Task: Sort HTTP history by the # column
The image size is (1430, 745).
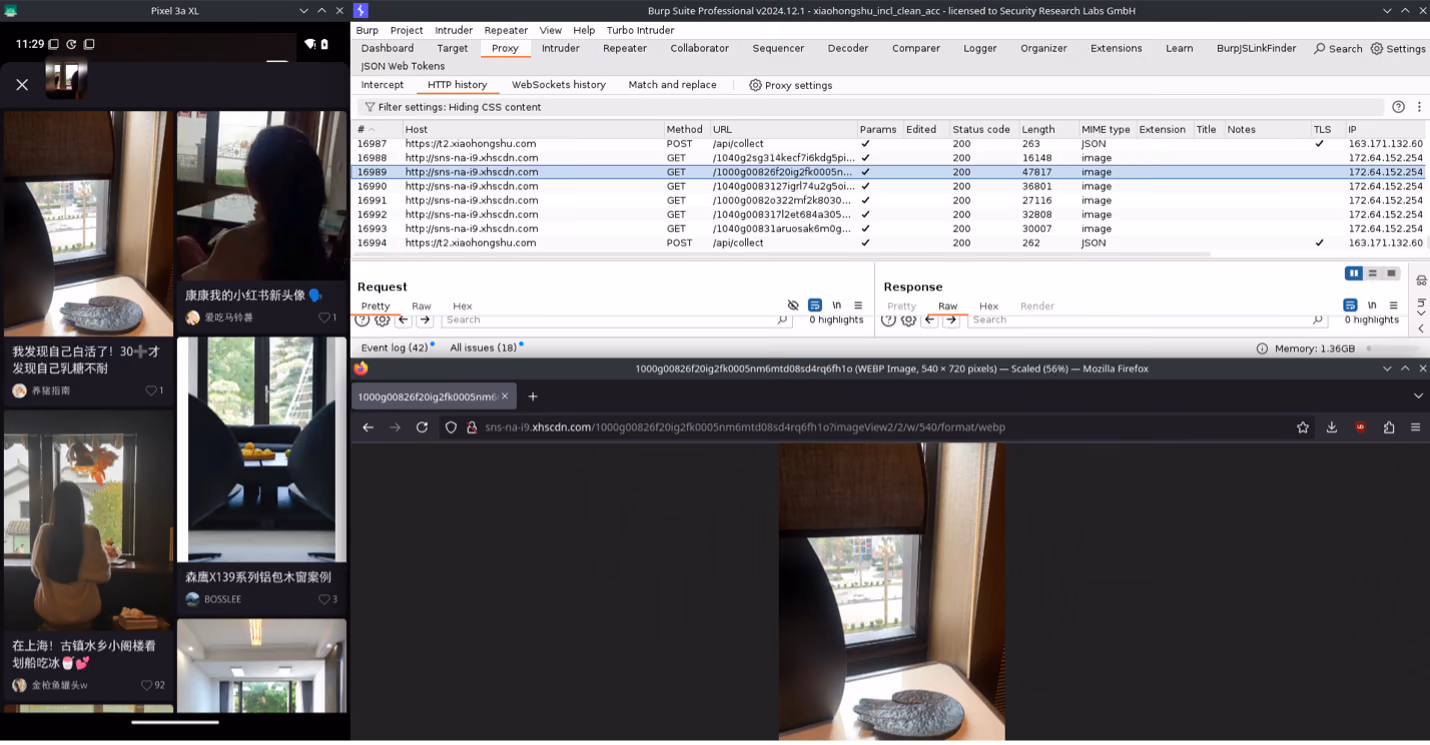Action: click(366, 129)
